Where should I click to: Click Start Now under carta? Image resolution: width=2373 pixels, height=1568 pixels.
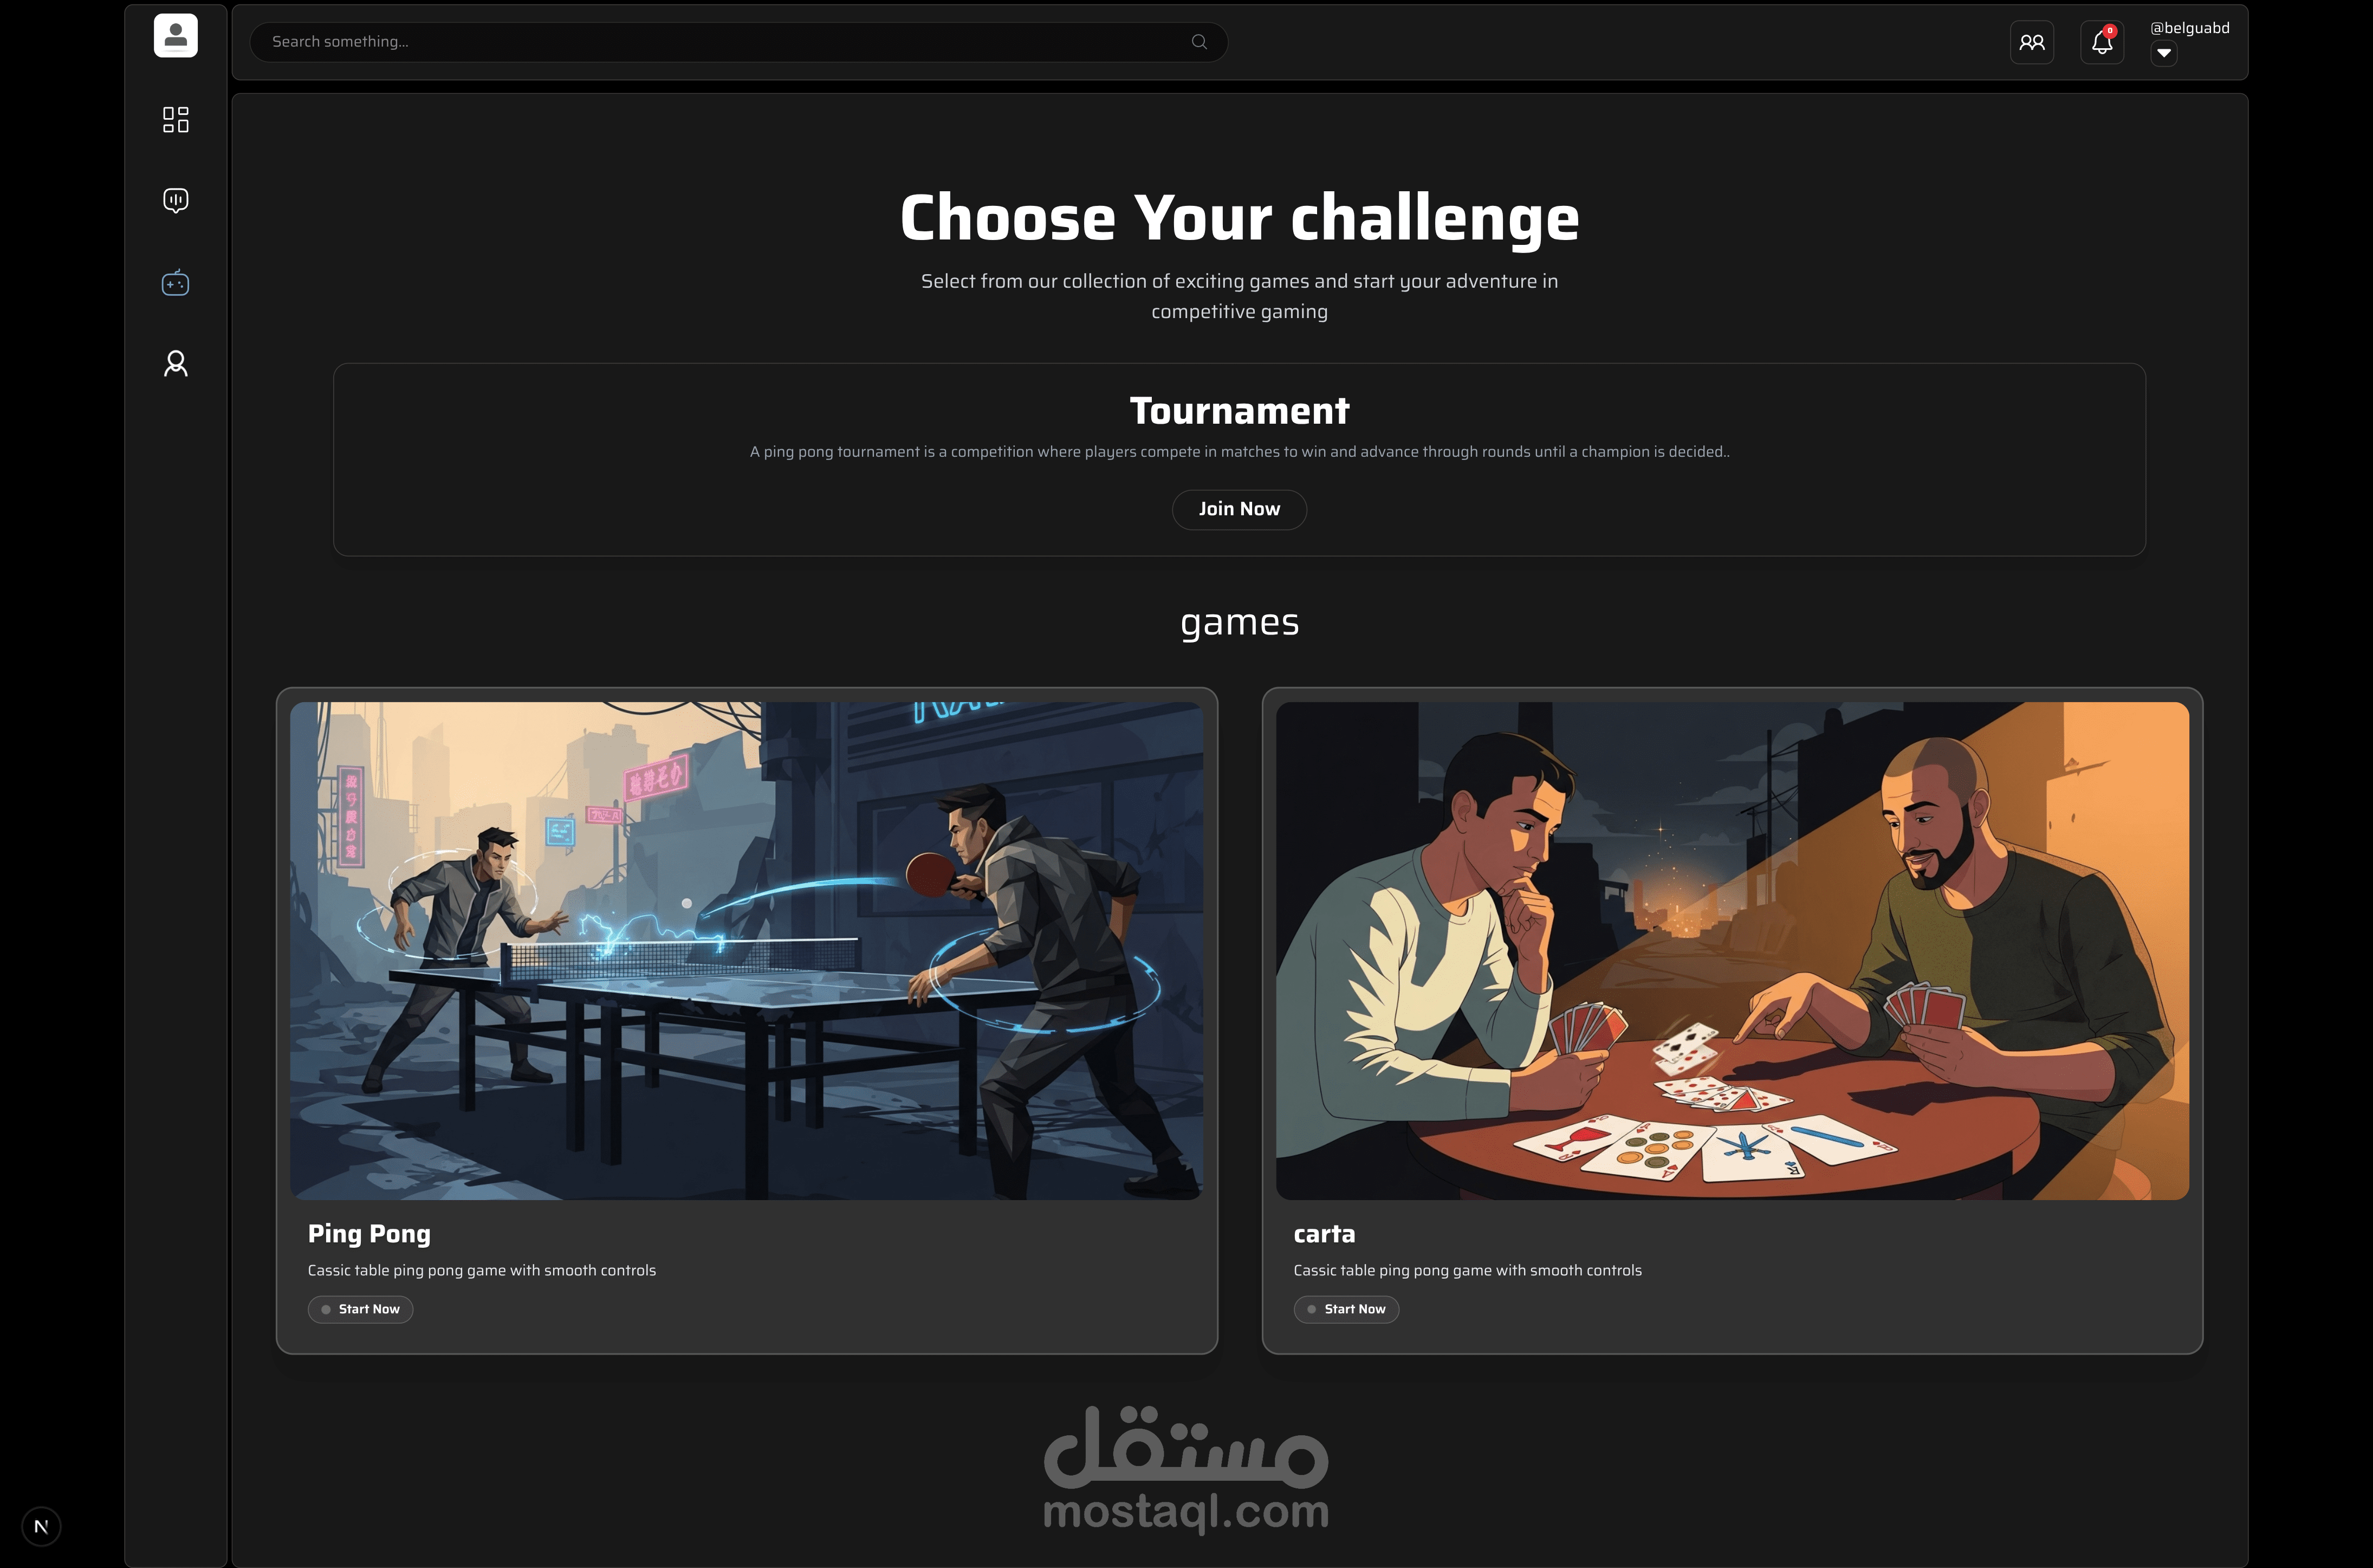pyautogui.click(x=1346, y=1309)
